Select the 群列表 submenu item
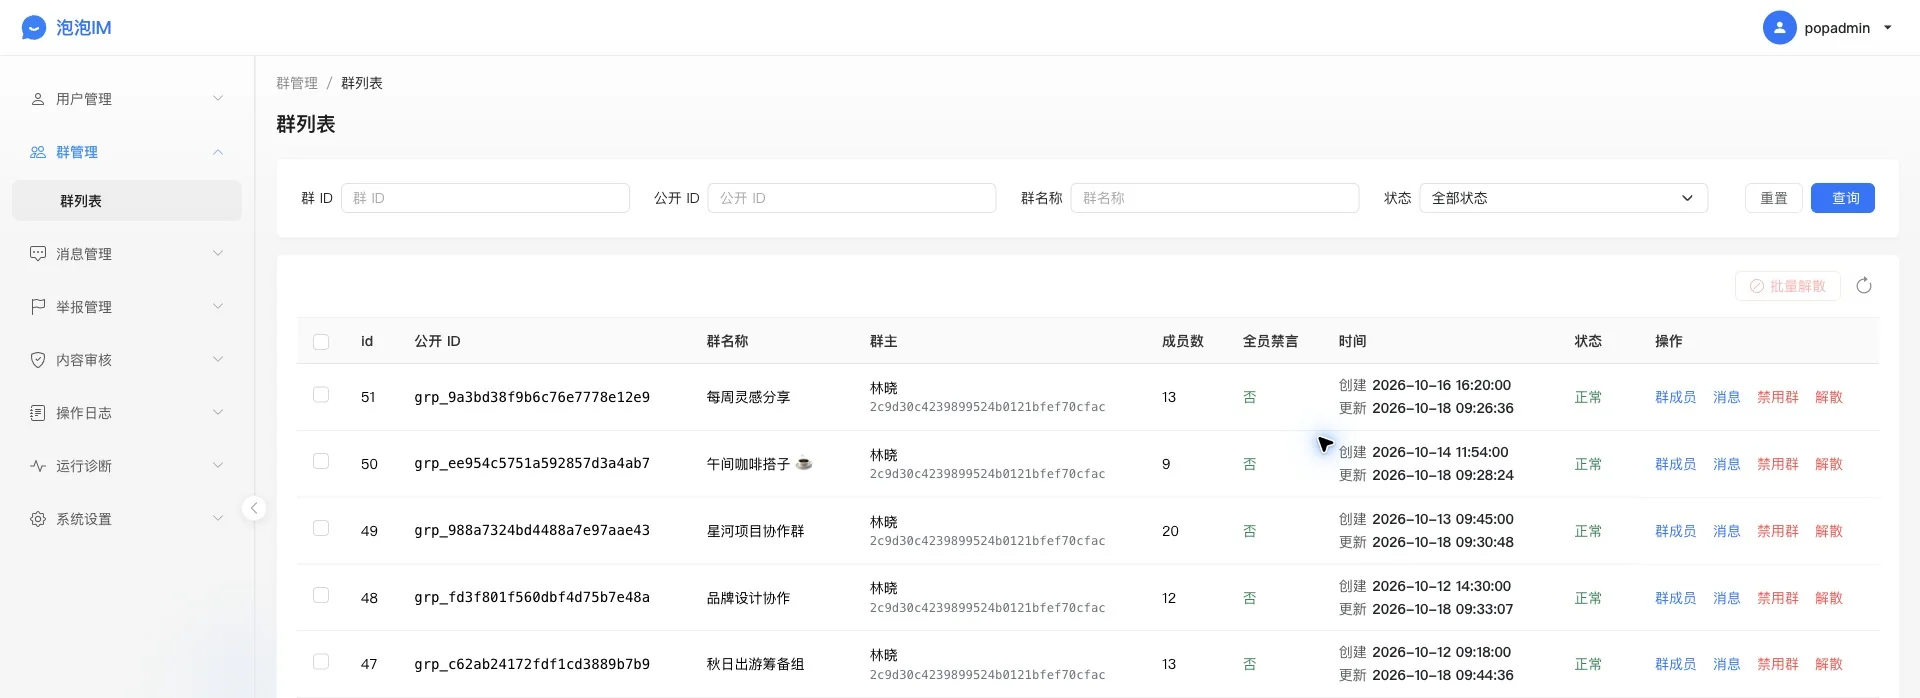Viewport: 1920px width, 698px height. (127, 201)
